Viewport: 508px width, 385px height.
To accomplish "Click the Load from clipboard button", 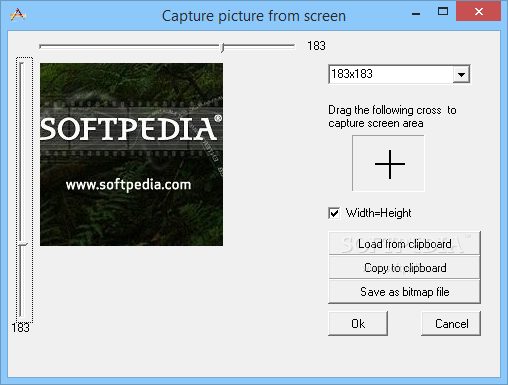I will click(x=404, y=243).
